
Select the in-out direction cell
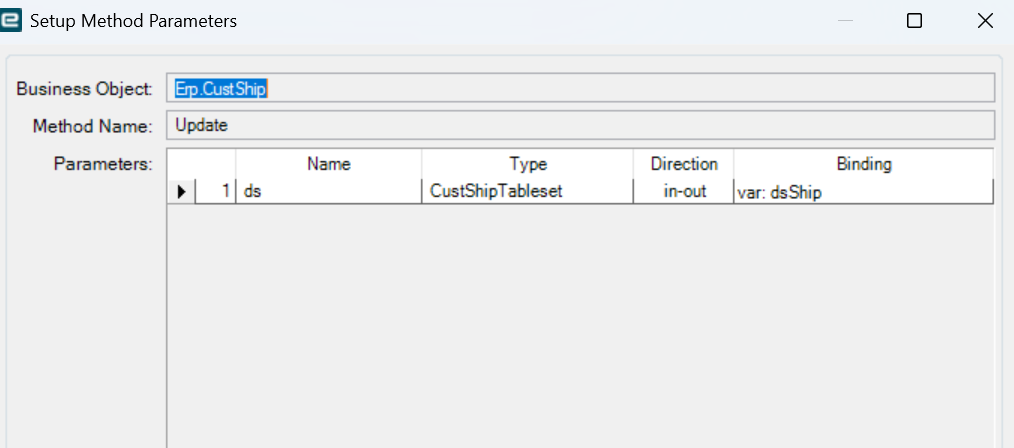pos(684,192)
